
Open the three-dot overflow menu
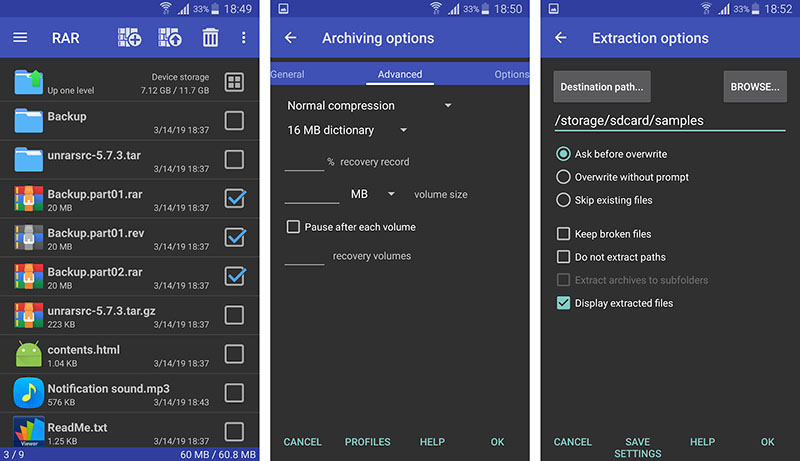pos(243,38)
